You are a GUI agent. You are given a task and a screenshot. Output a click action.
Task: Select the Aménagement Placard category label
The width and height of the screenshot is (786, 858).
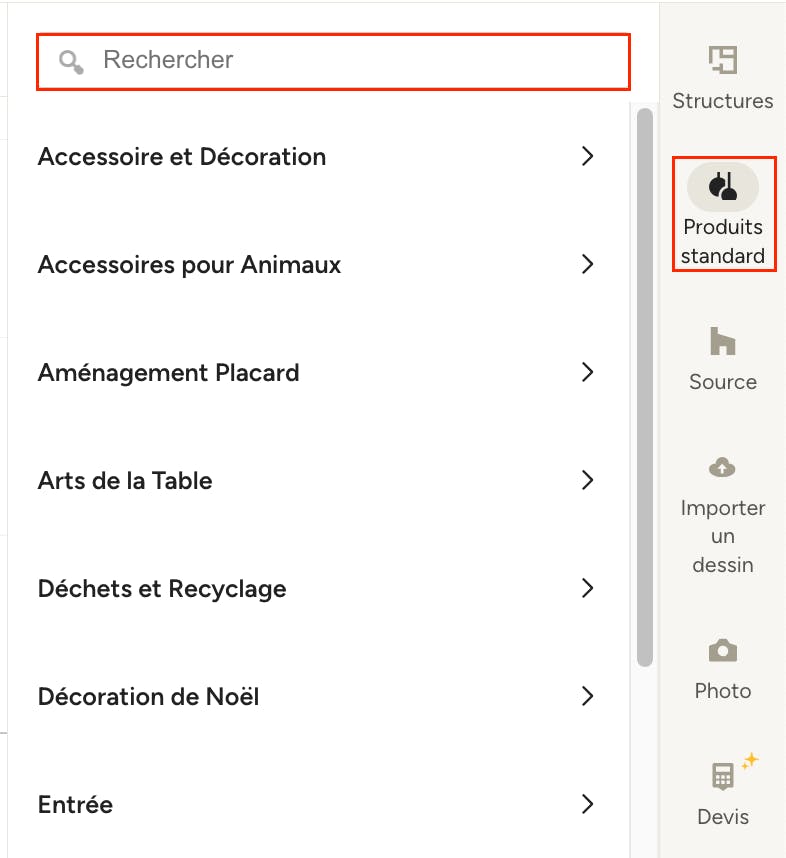click(169, 373)
